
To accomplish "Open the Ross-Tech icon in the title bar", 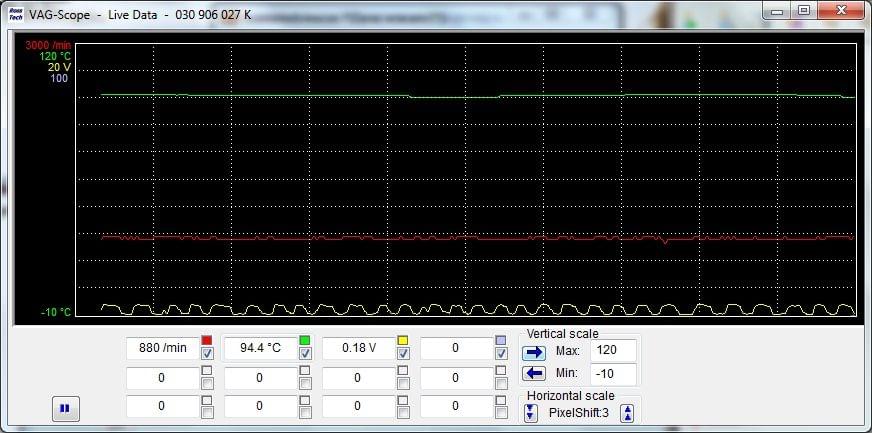I will point(16,13).
